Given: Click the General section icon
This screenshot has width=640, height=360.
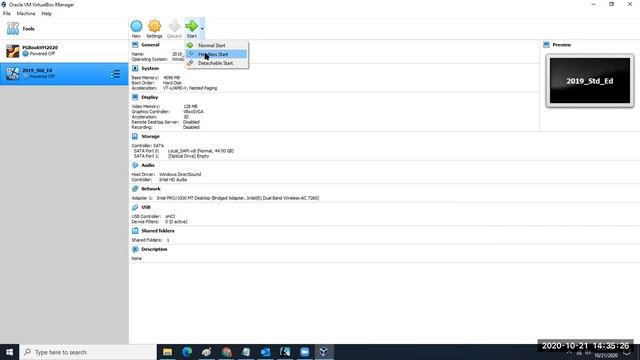Looking at the screenshot, I should click(x=135, y=45).
